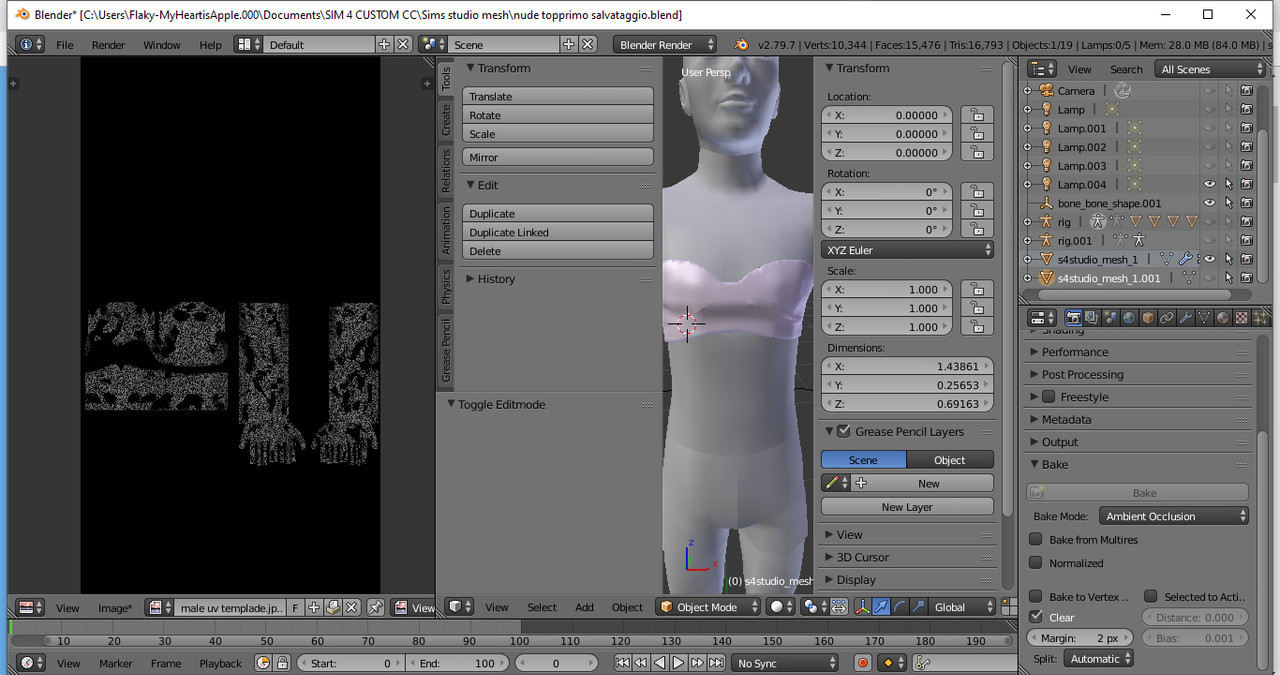
Task: Click the red auto keyframe record button
Action: pyautogui.click(x=862, y=662)
